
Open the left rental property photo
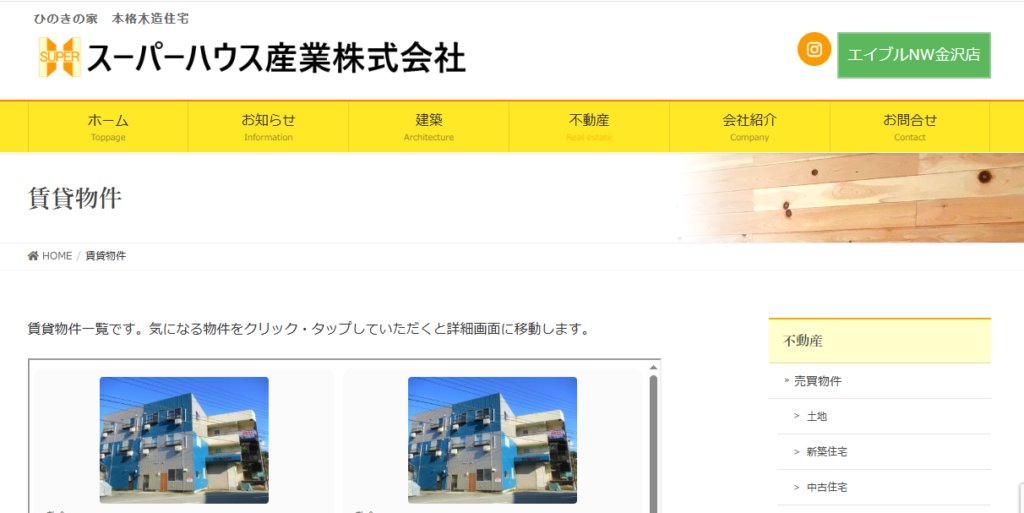coord(184,439)
